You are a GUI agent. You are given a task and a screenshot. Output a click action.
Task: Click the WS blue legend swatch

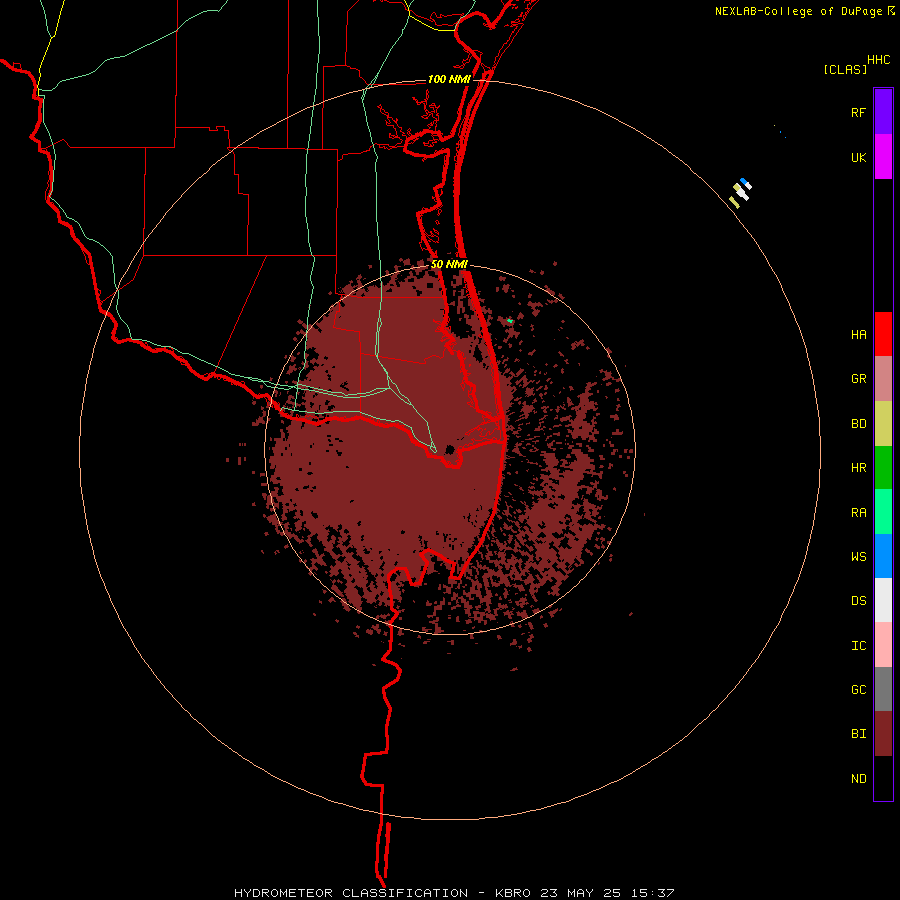883,556
